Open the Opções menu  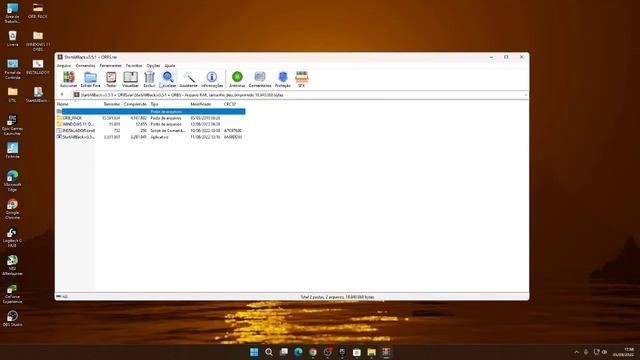pyautogui.click(x=153, y=65)
